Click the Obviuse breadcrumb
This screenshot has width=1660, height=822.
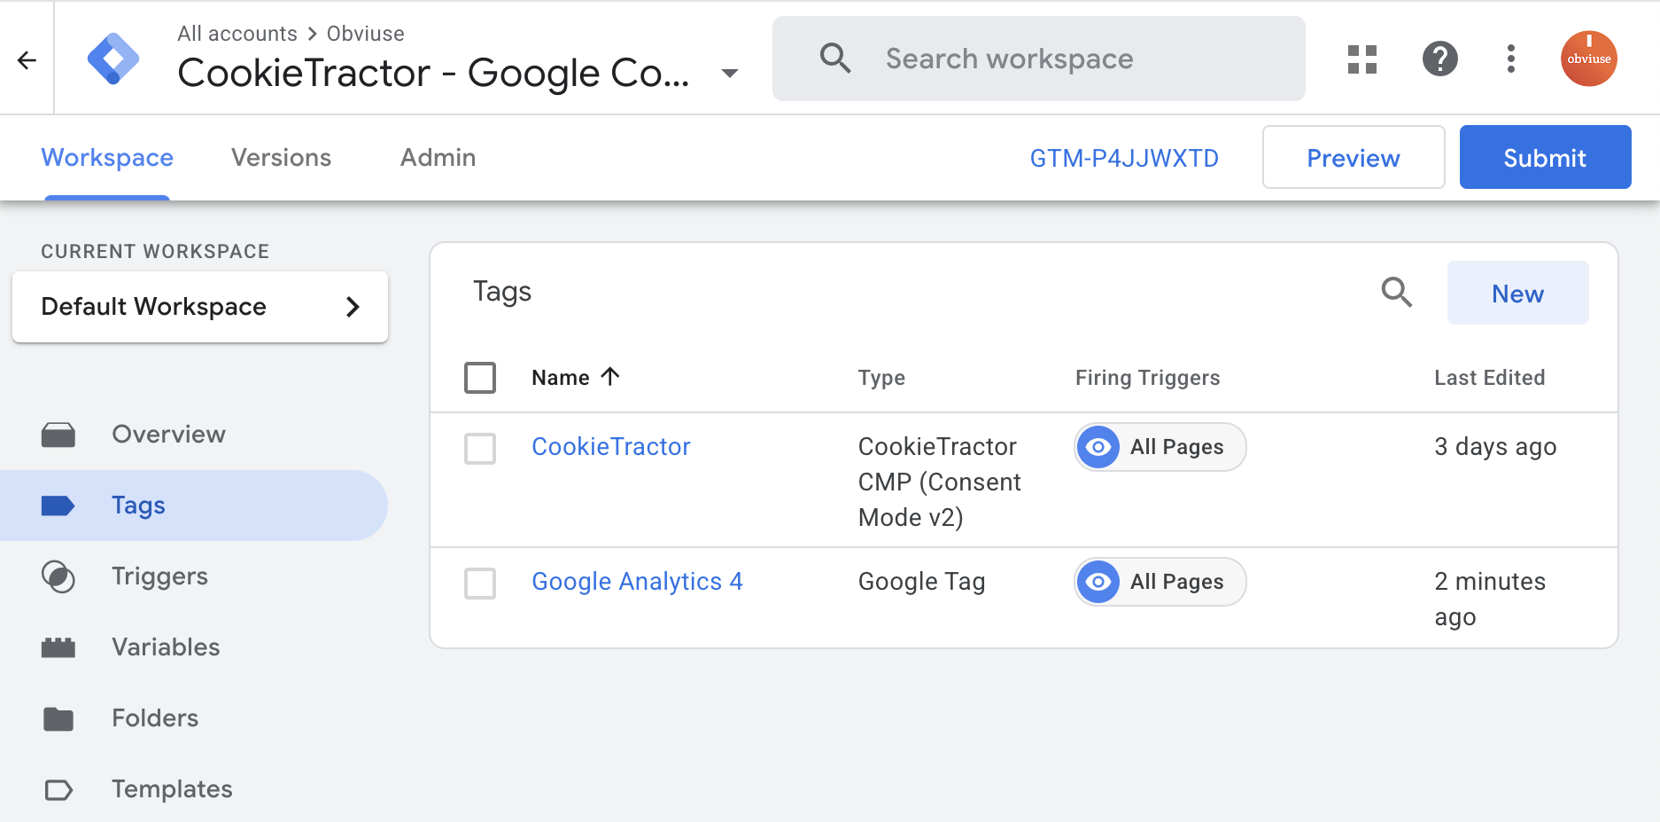[365, 34]
